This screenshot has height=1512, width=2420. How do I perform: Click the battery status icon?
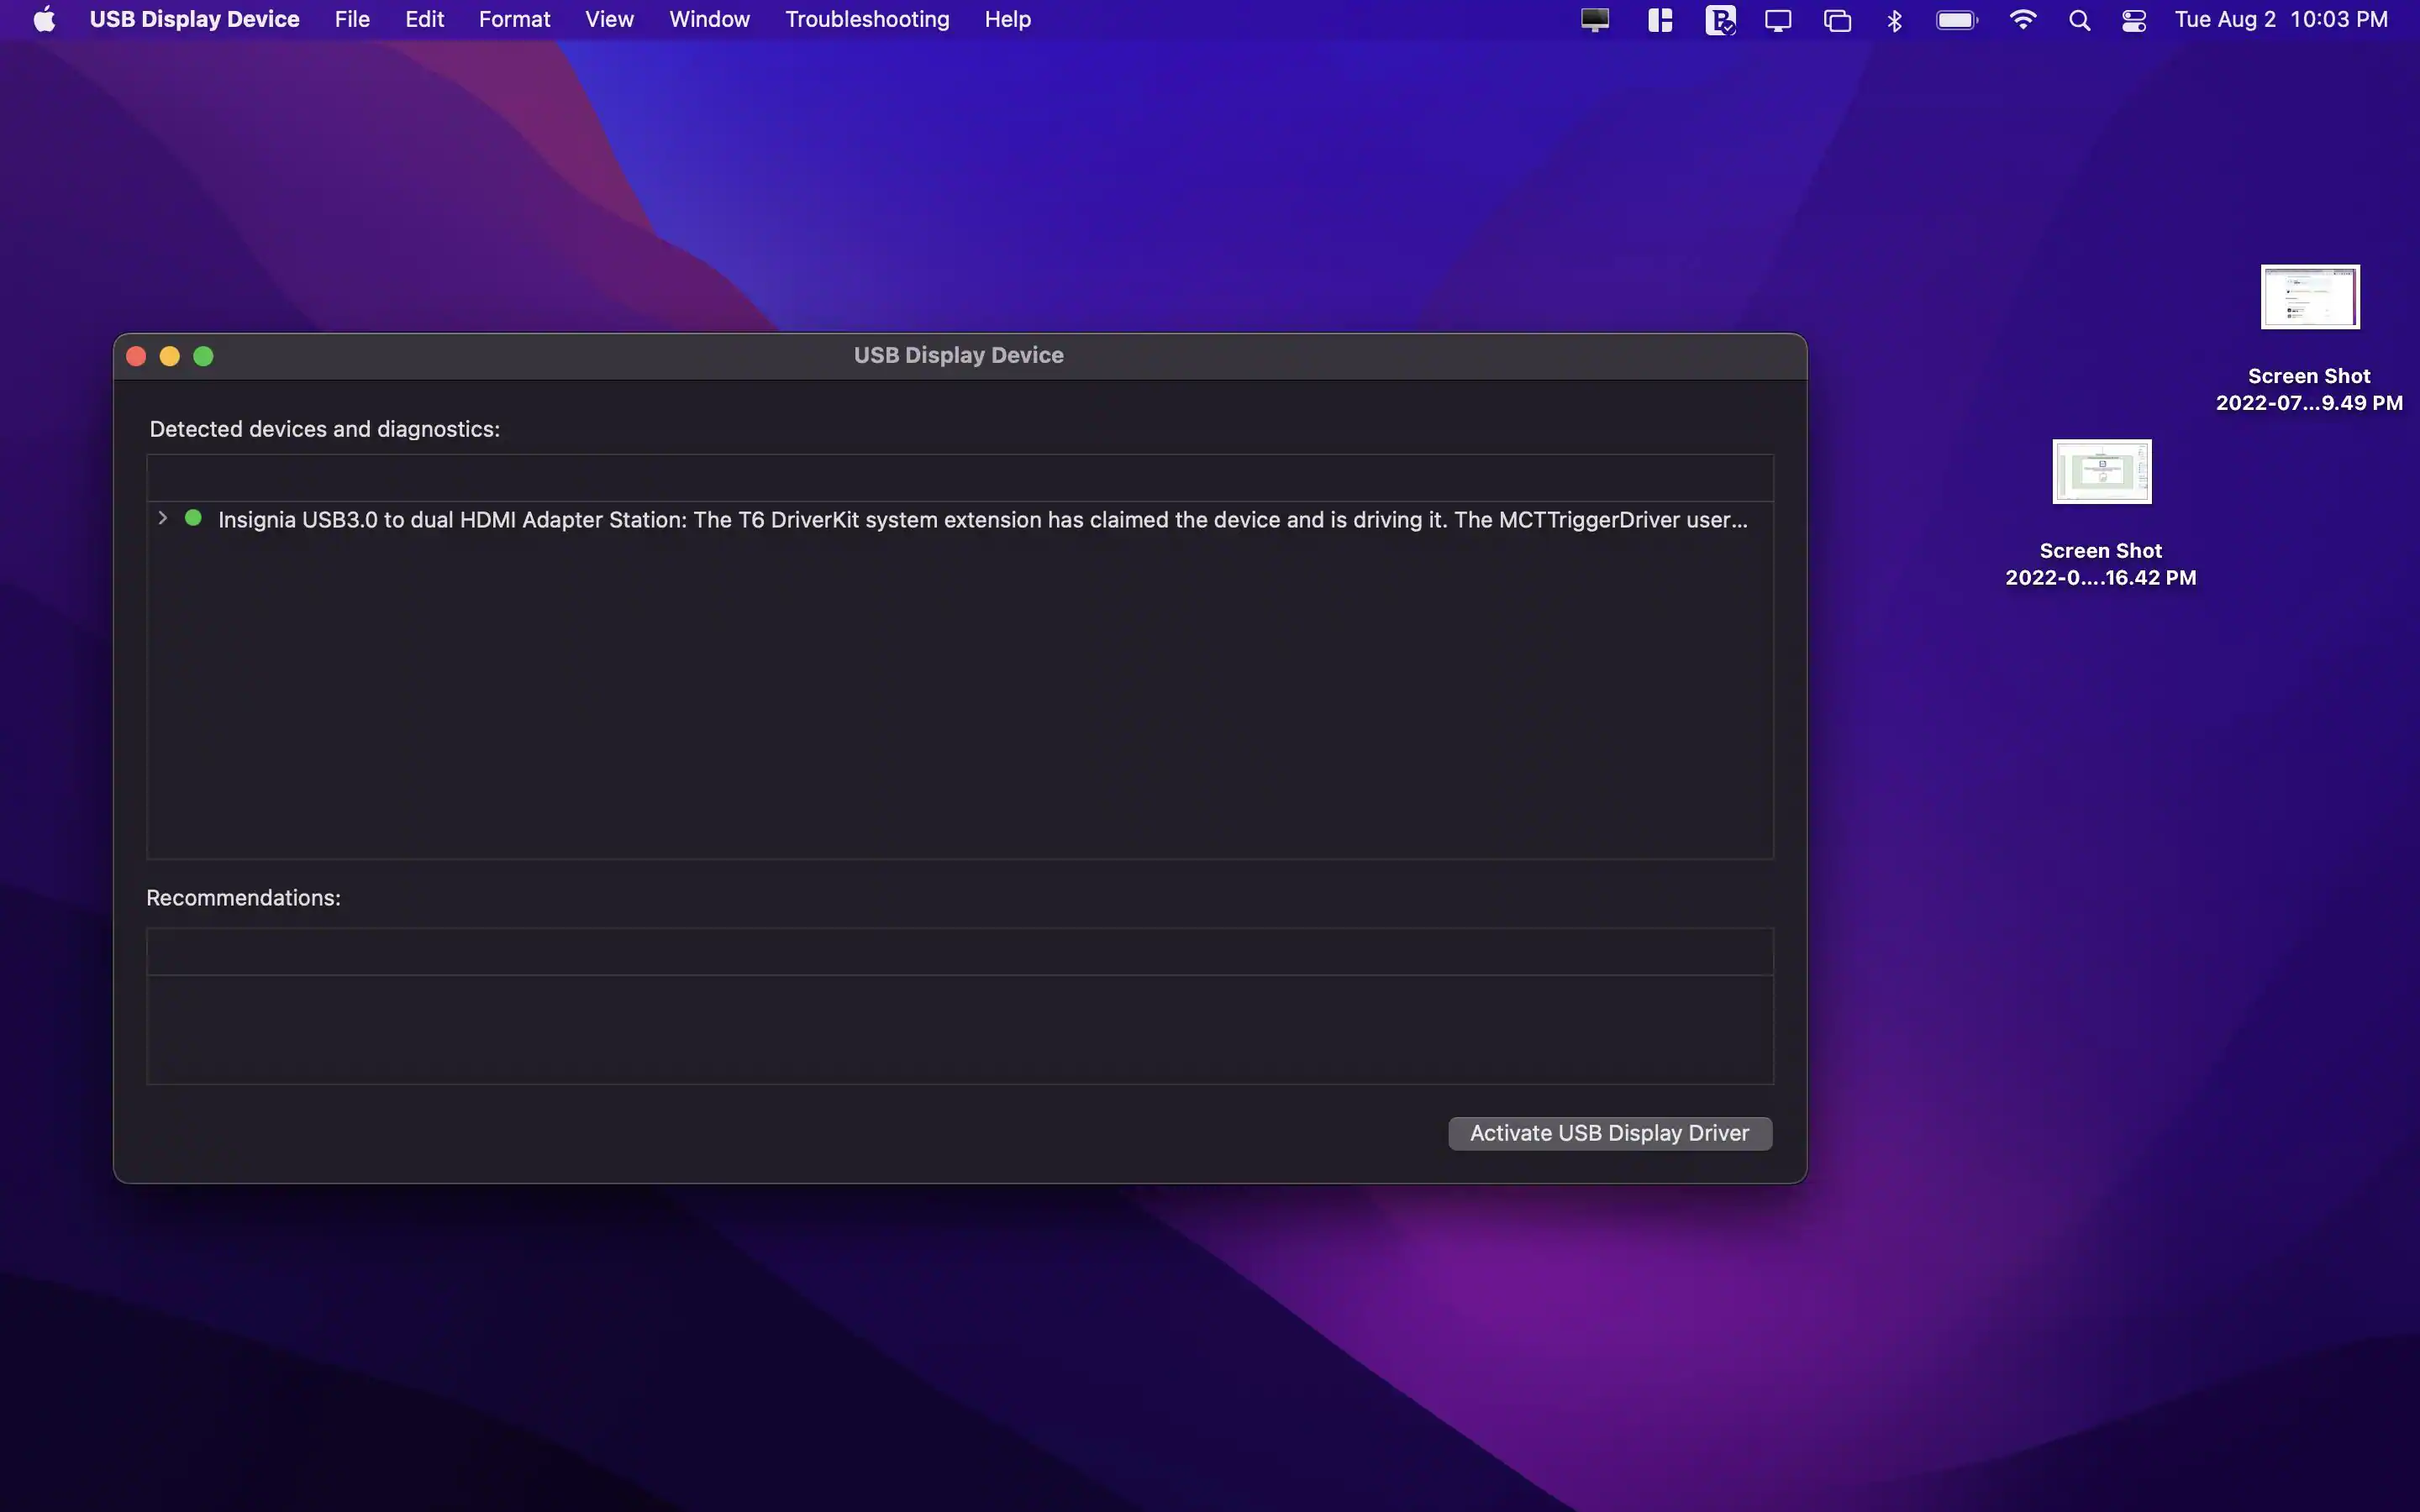(1956, 20)
